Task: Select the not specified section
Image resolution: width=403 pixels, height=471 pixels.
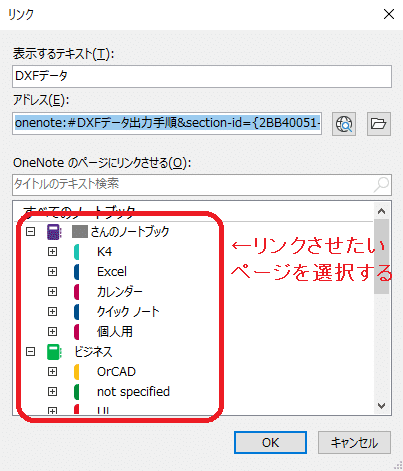Action: [x=133, y=392]
